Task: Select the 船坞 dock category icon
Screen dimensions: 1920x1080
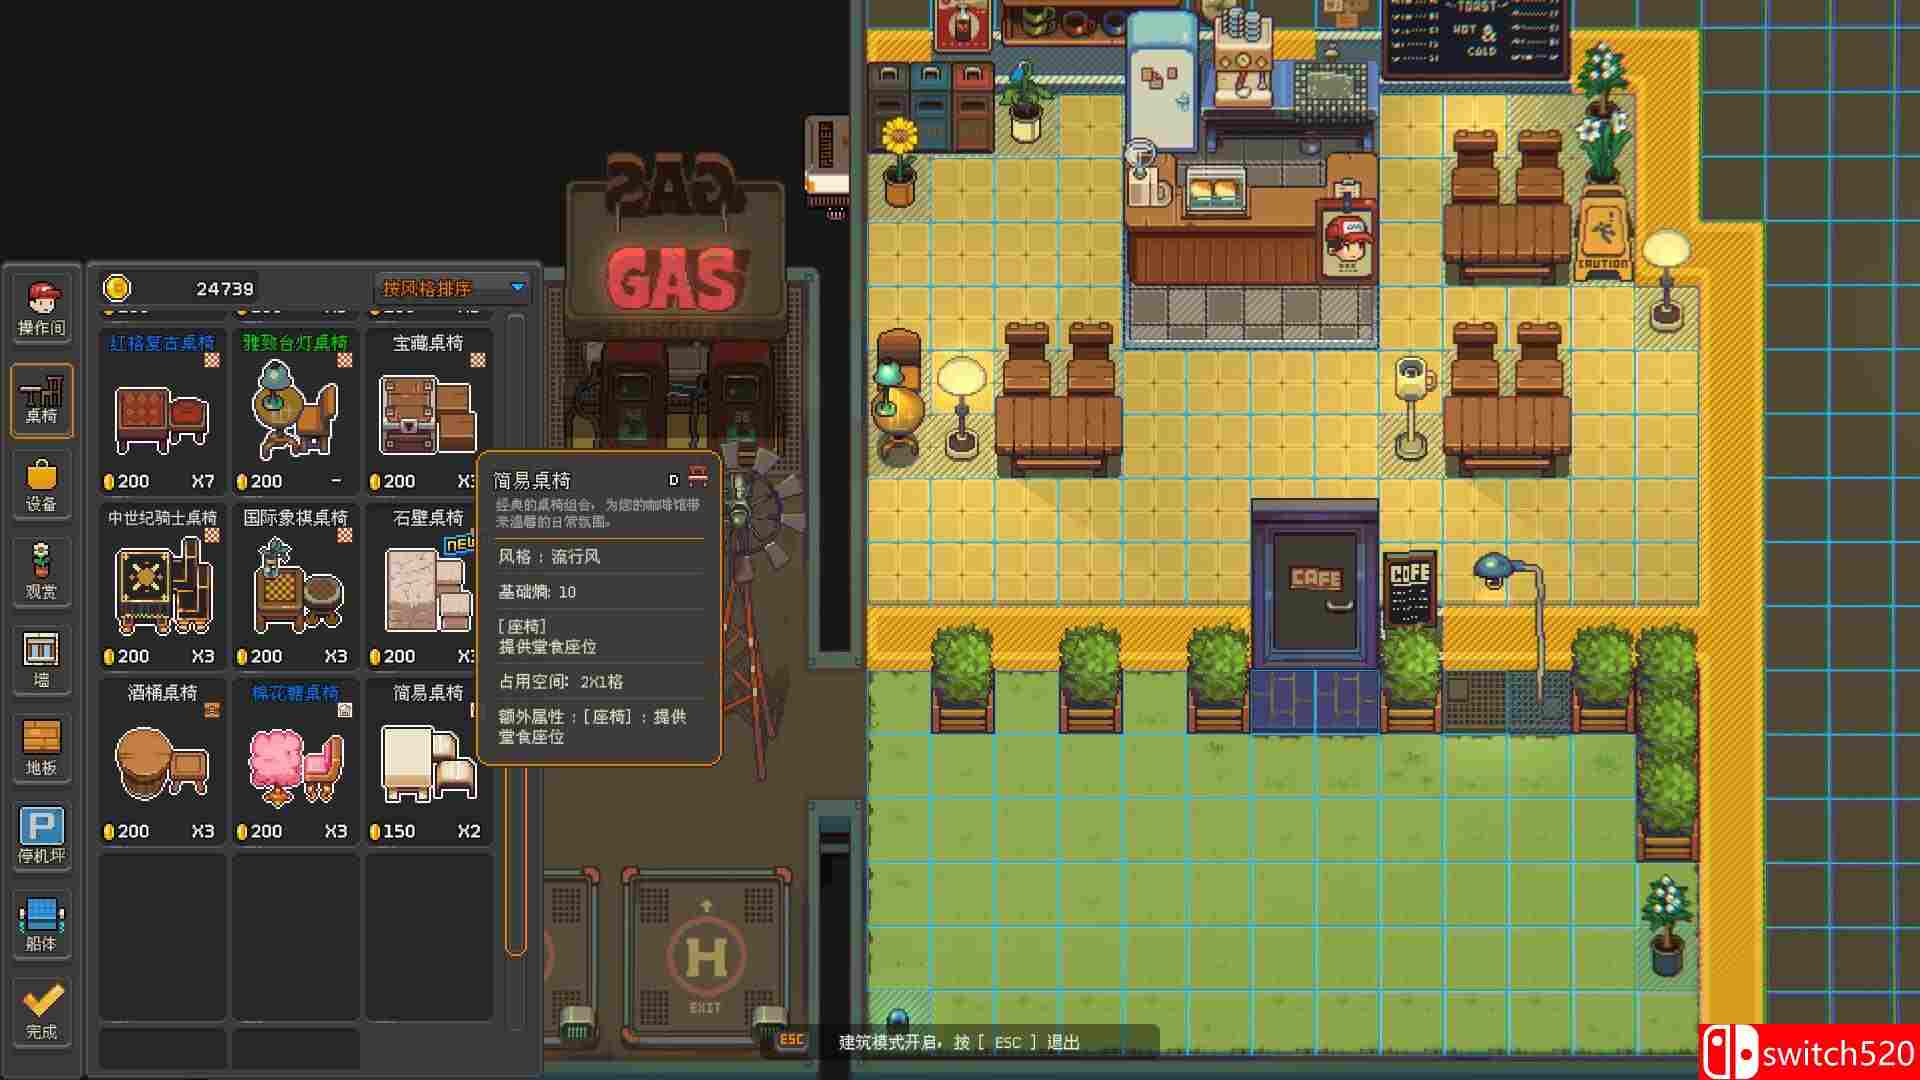Action: click(x=42, y=922)
